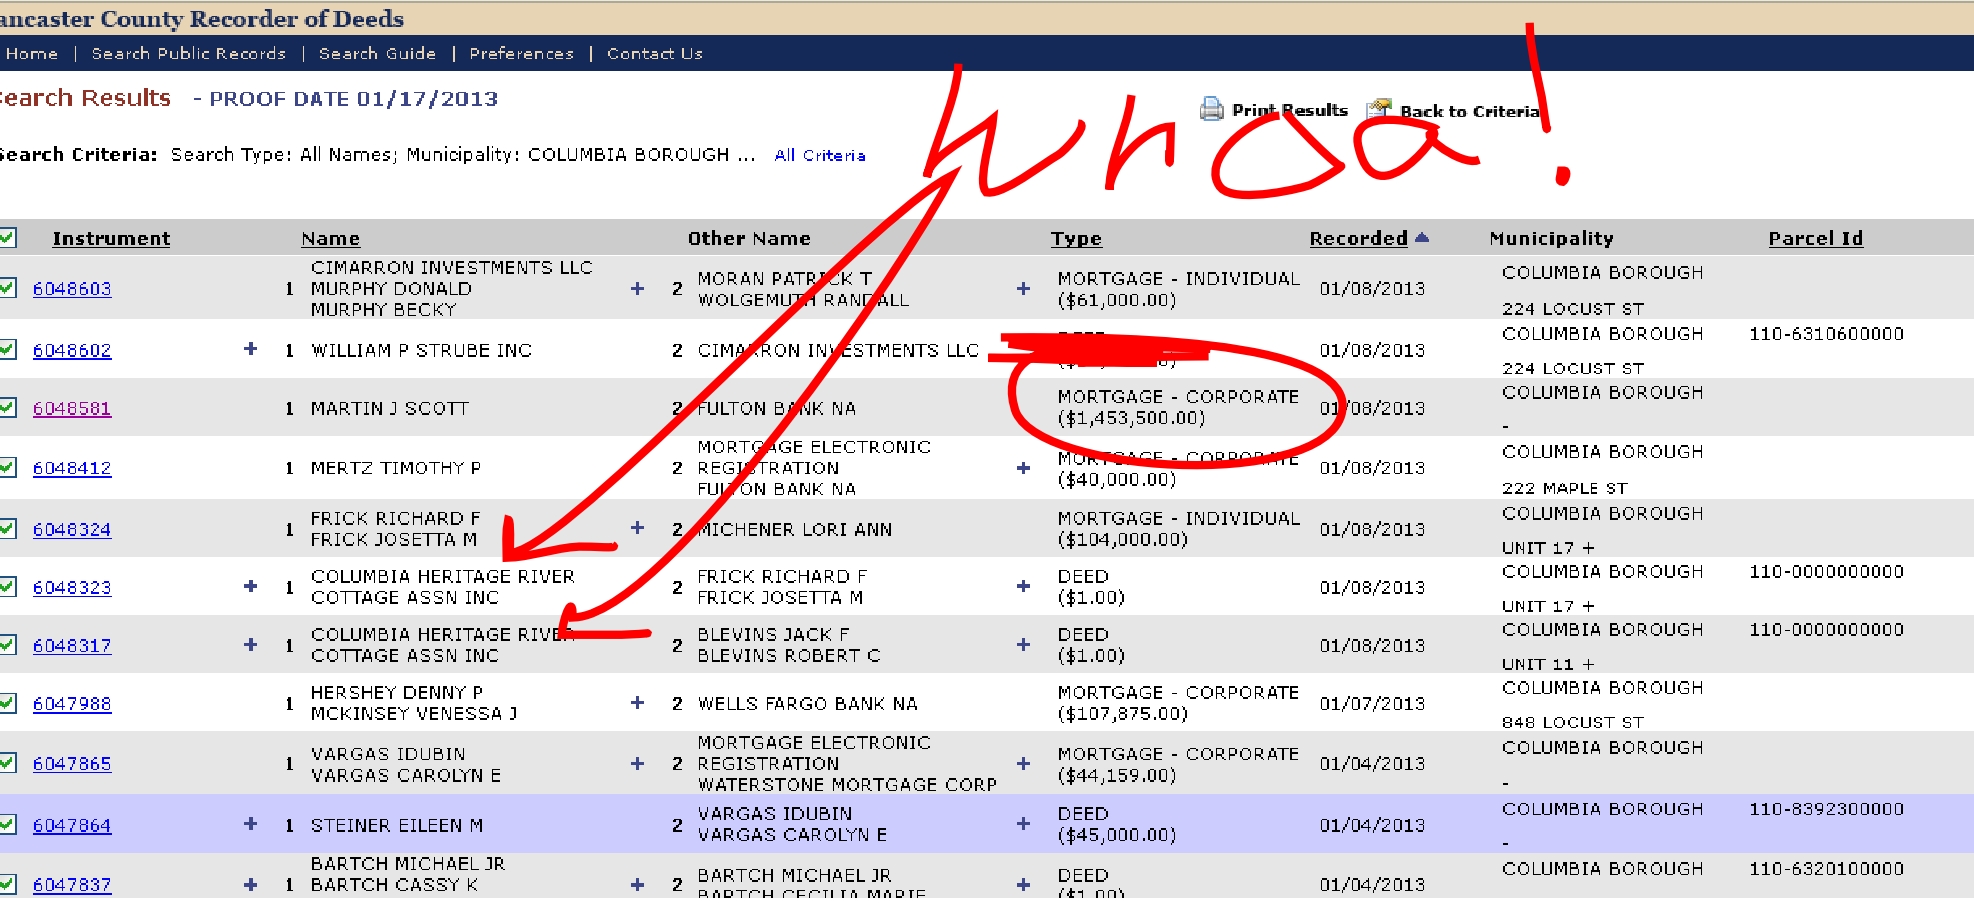The height and width of the screenshot is (919, 1974).
Task: Click the Recorded column sort arrow
Action: click(1422, 238)
